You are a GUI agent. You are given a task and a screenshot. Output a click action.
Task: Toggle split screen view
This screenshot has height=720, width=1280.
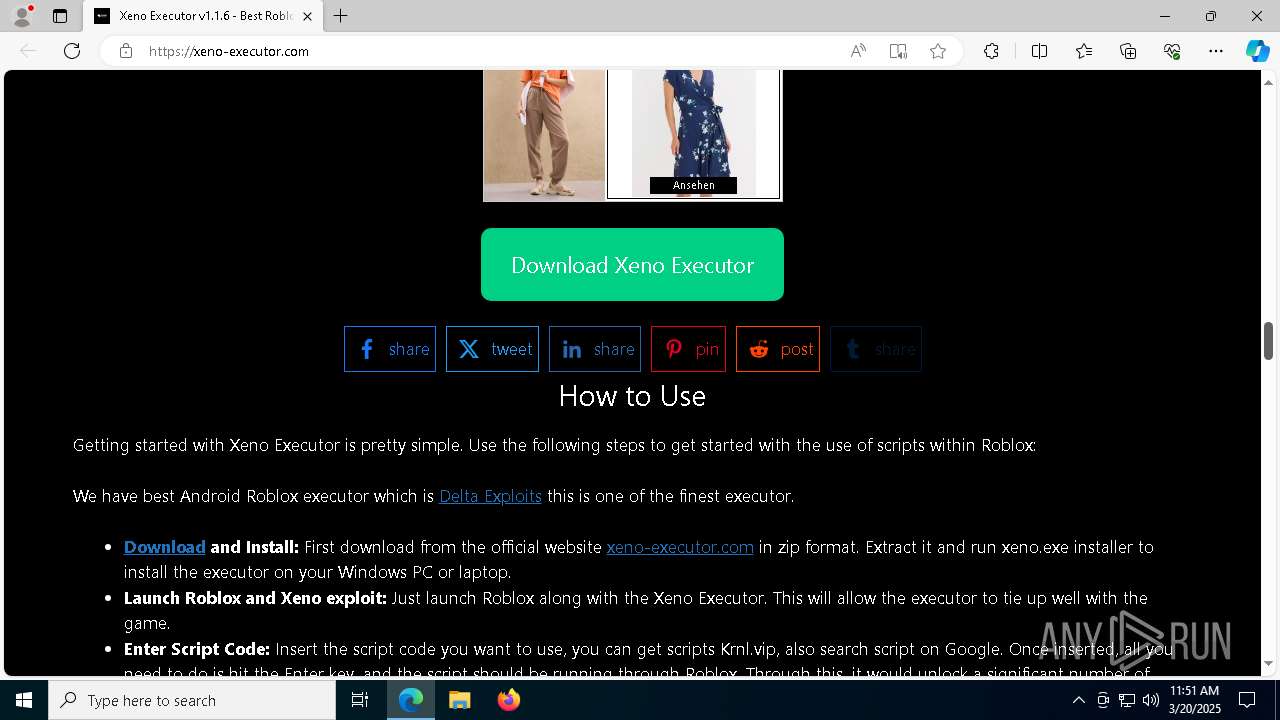click(1039, 51)
